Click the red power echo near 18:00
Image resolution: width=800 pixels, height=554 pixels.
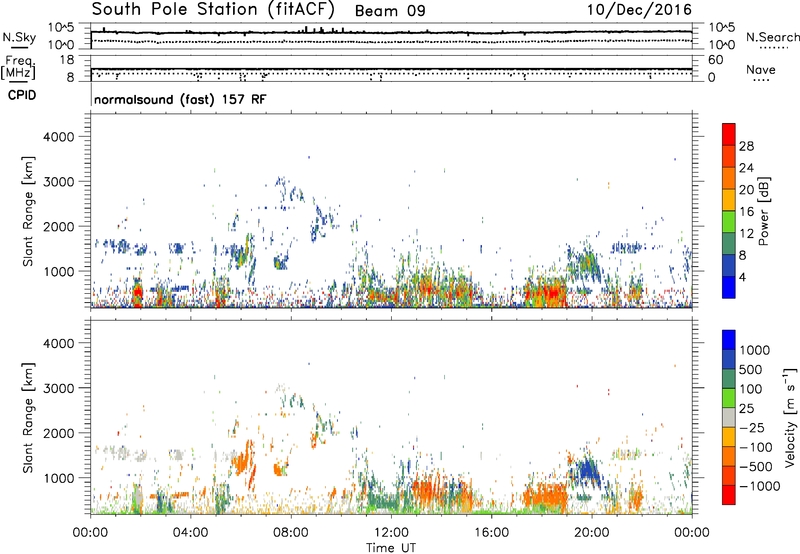(x=550, y=293)
